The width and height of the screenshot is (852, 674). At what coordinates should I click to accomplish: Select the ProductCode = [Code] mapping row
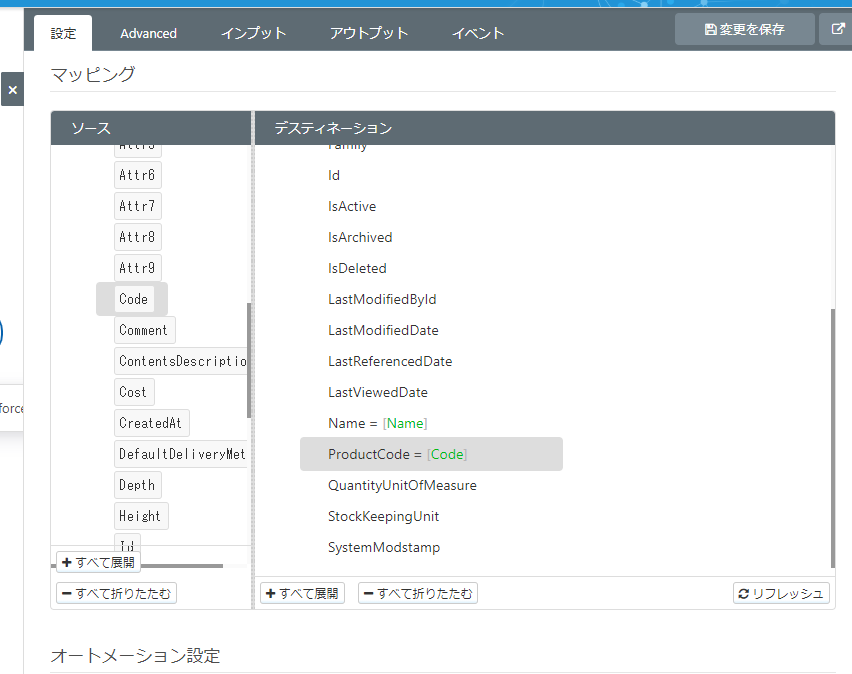(x=401, y=454)
